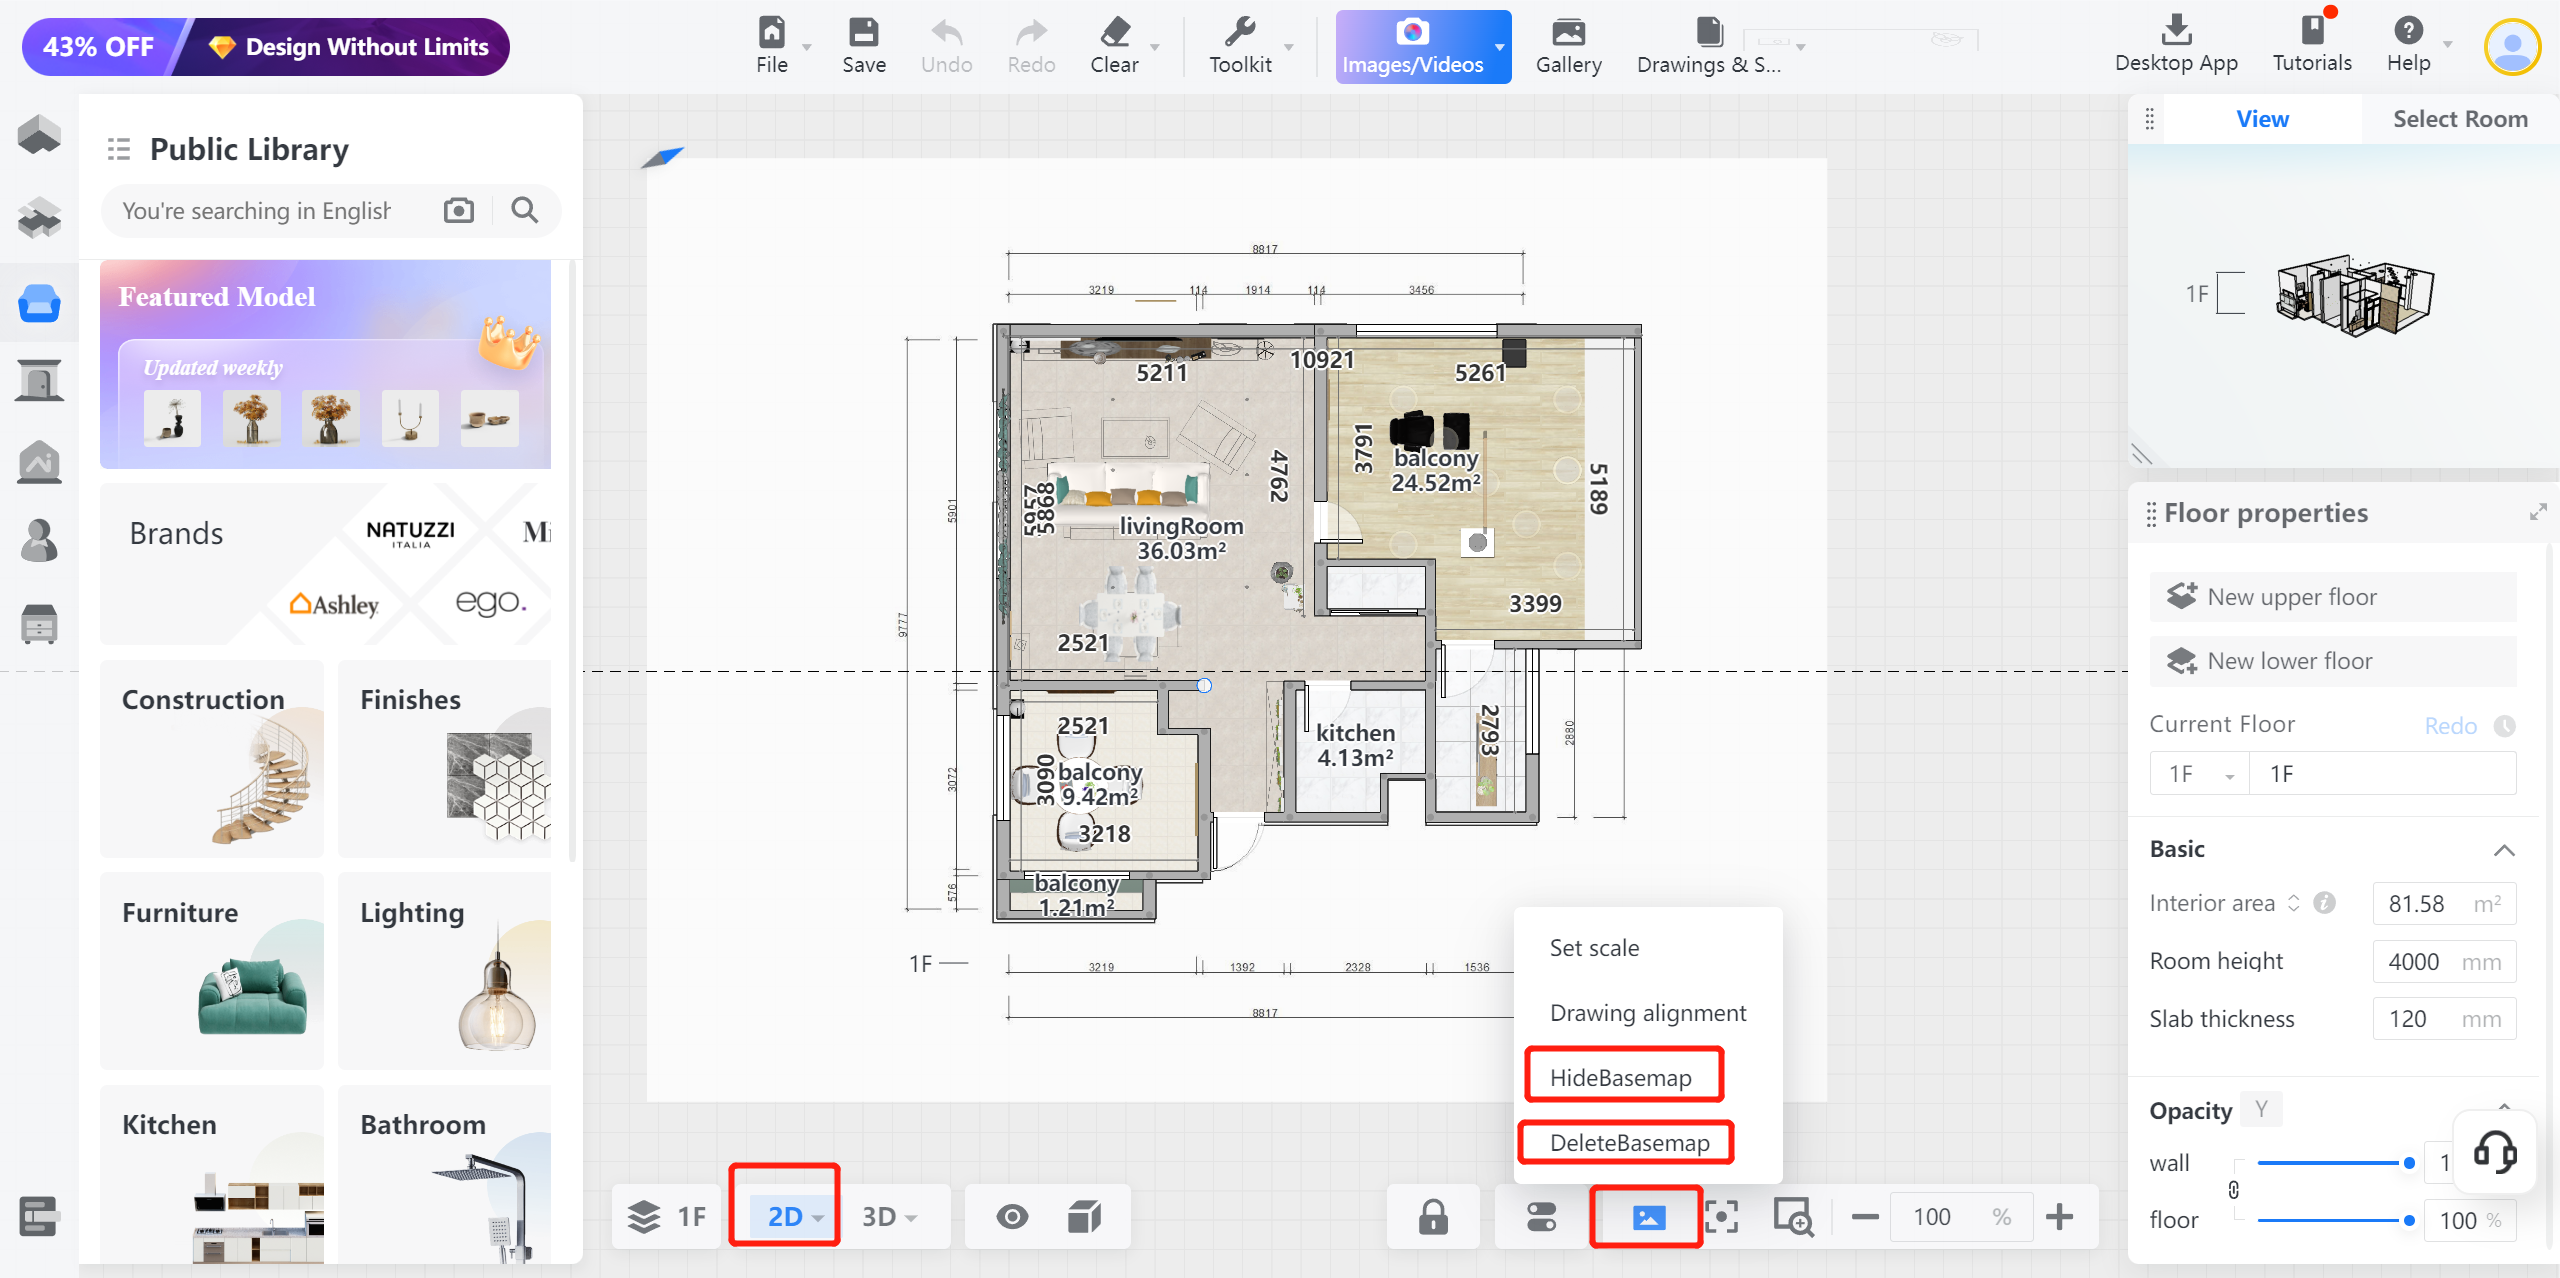Click the basemap image icon in bottom toolbar
This screenshot has width=2560, height=1278.
[1648, 1217]
